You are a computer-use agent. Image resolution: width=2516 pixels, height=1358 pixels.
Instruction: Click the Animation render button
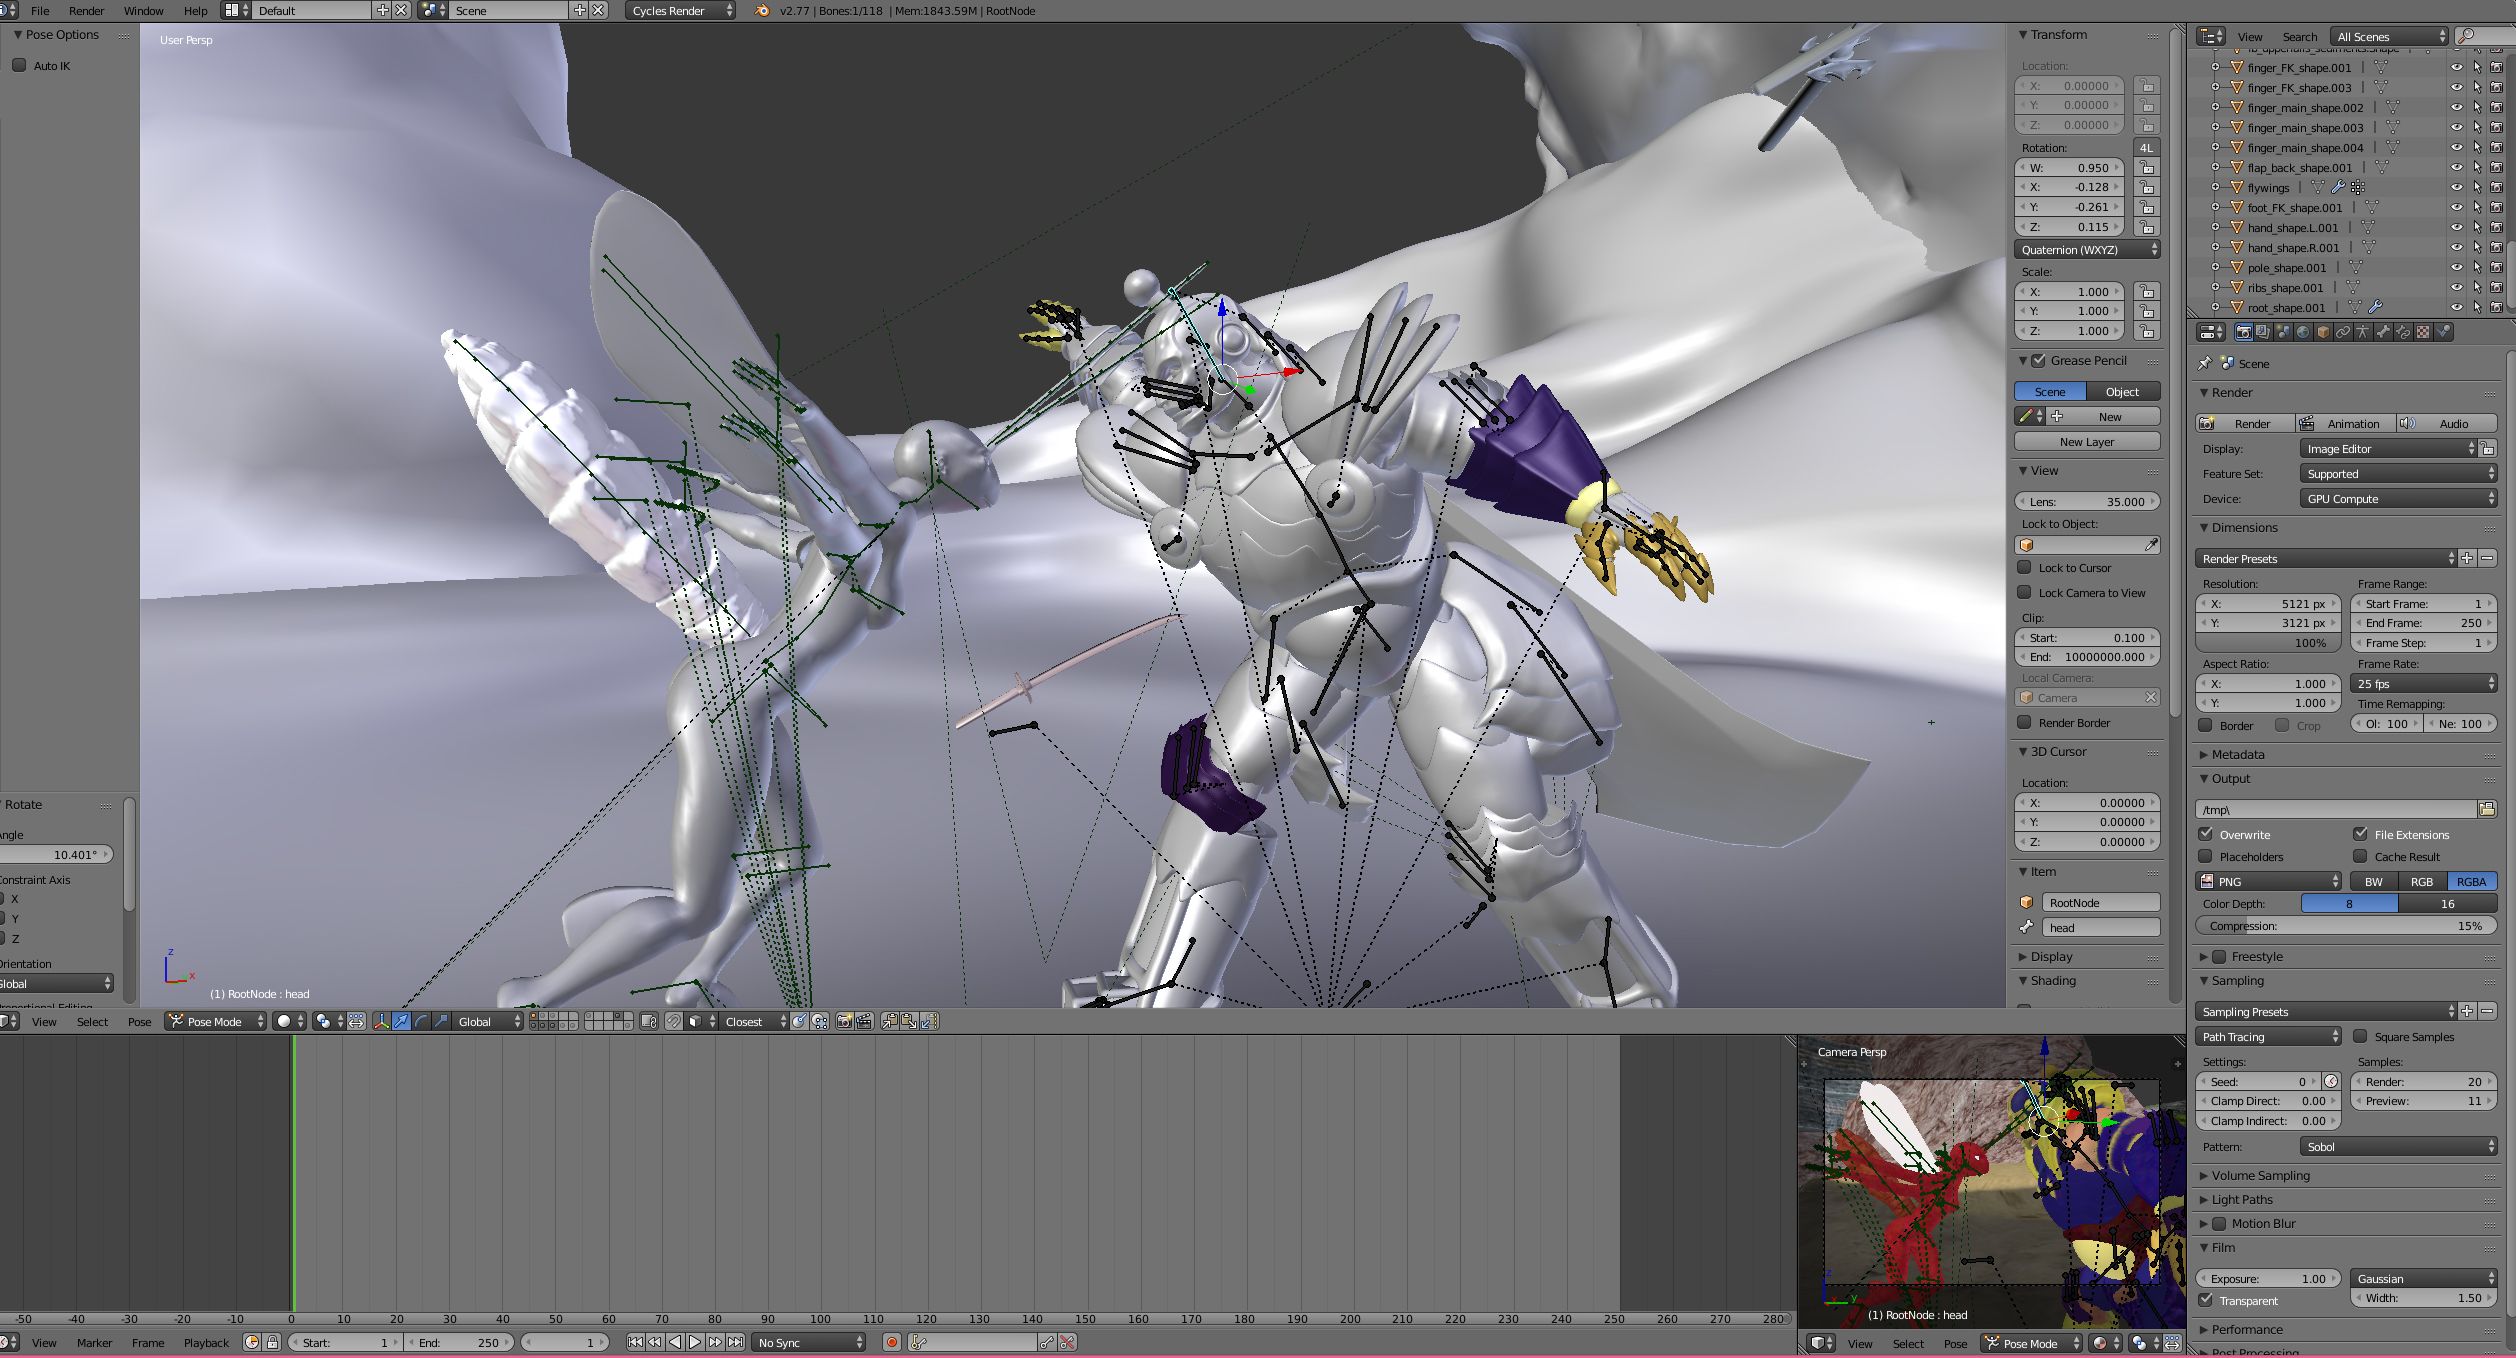(2343, 424)
